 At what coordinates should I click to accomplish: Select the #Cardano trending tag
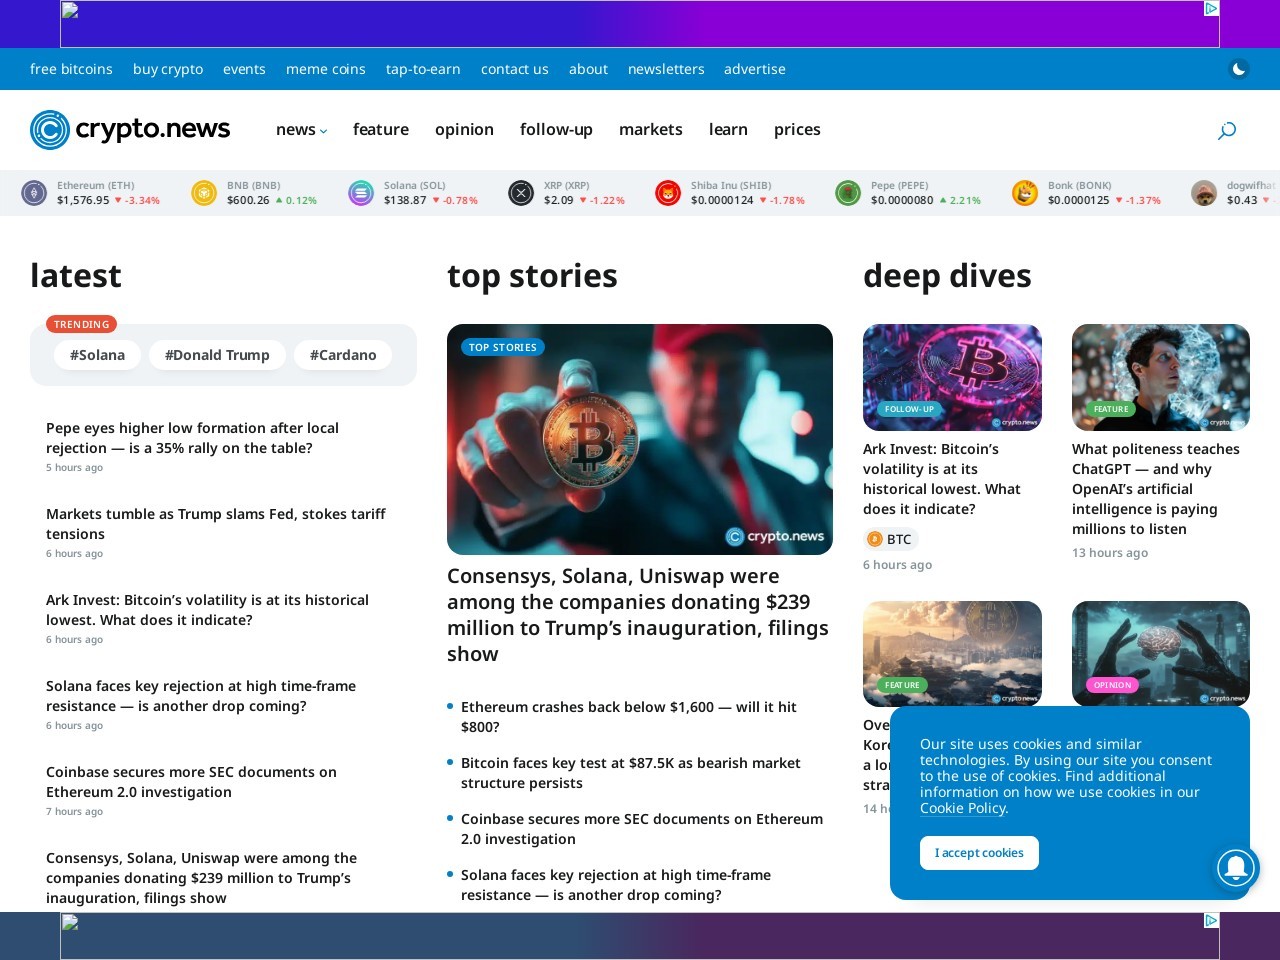(342, 354)
